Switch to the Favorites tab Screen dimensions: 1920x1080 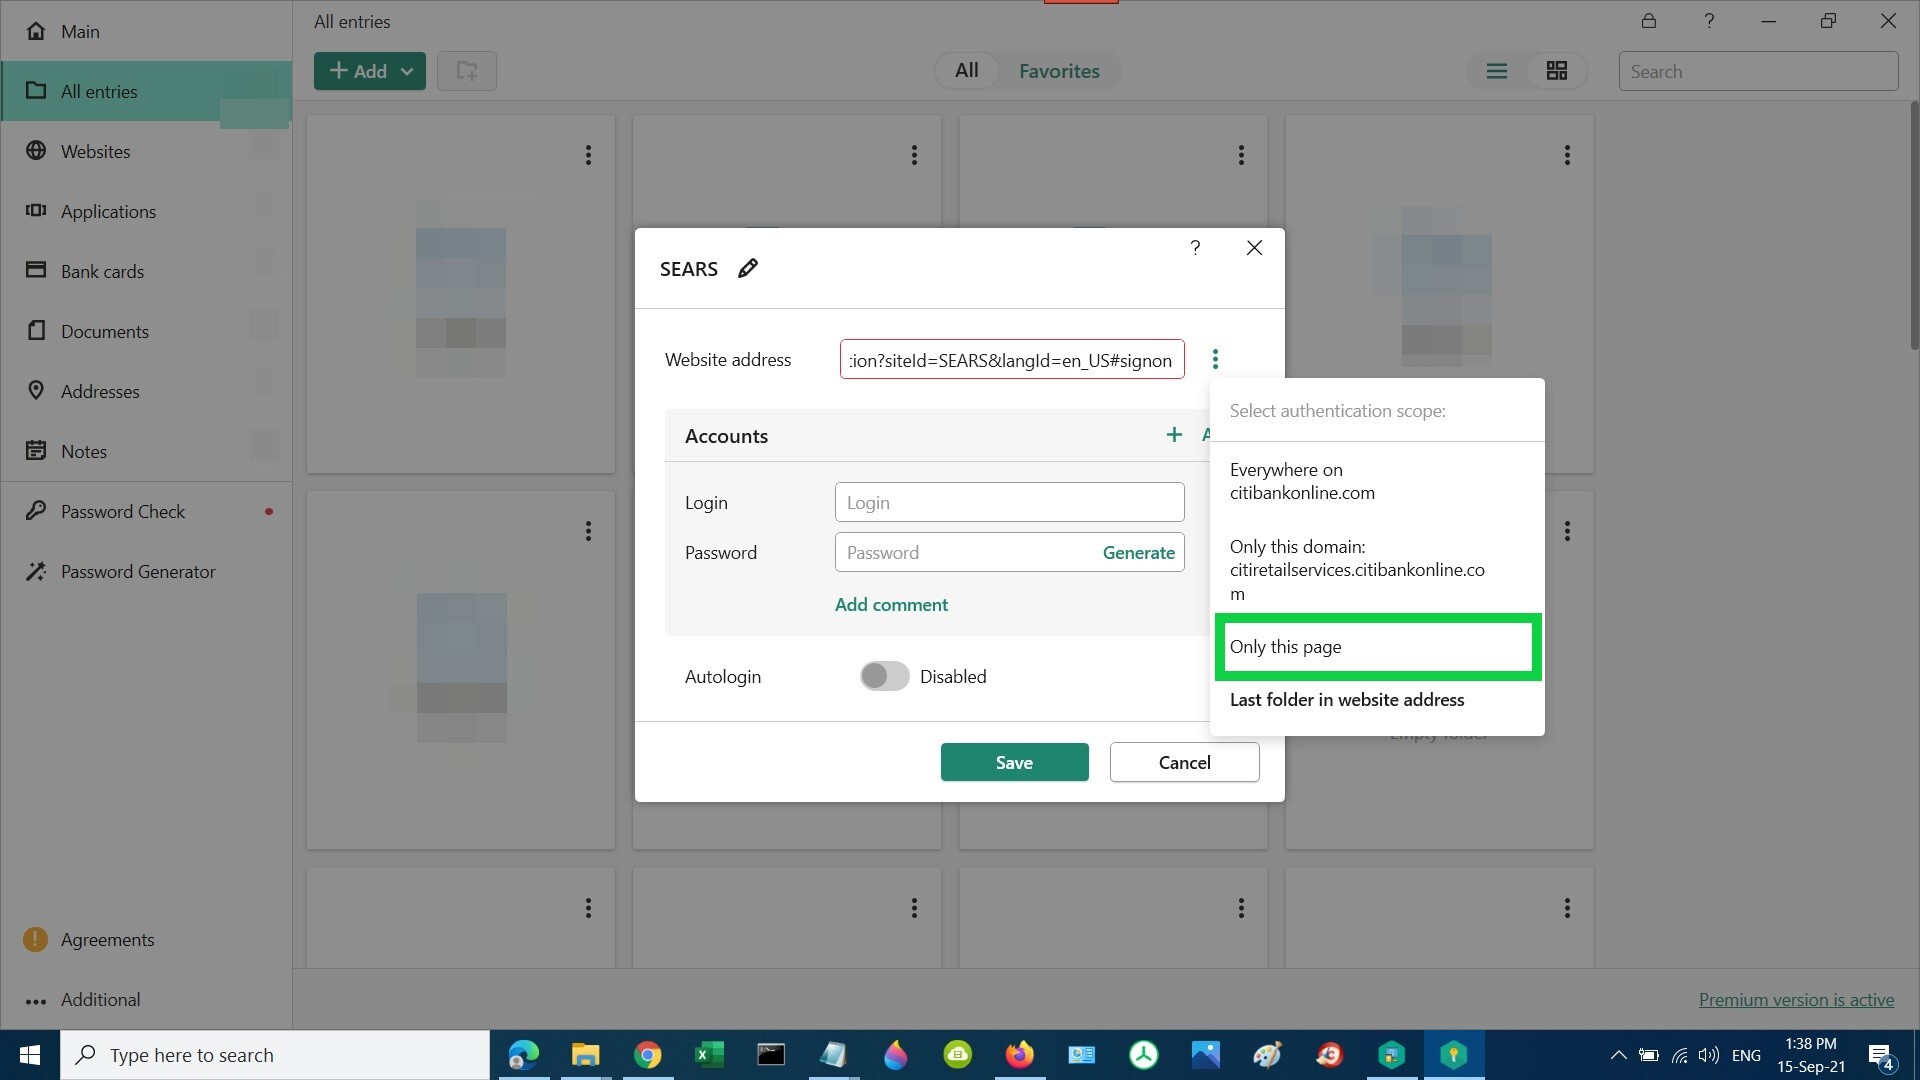pos(1059,71)
